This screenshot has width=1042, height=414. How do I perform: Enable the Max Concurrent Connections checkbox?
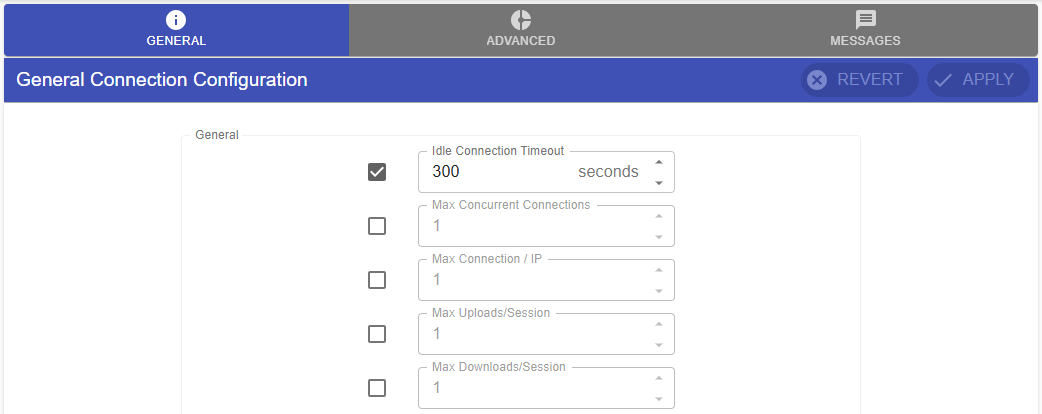[377, 226]
